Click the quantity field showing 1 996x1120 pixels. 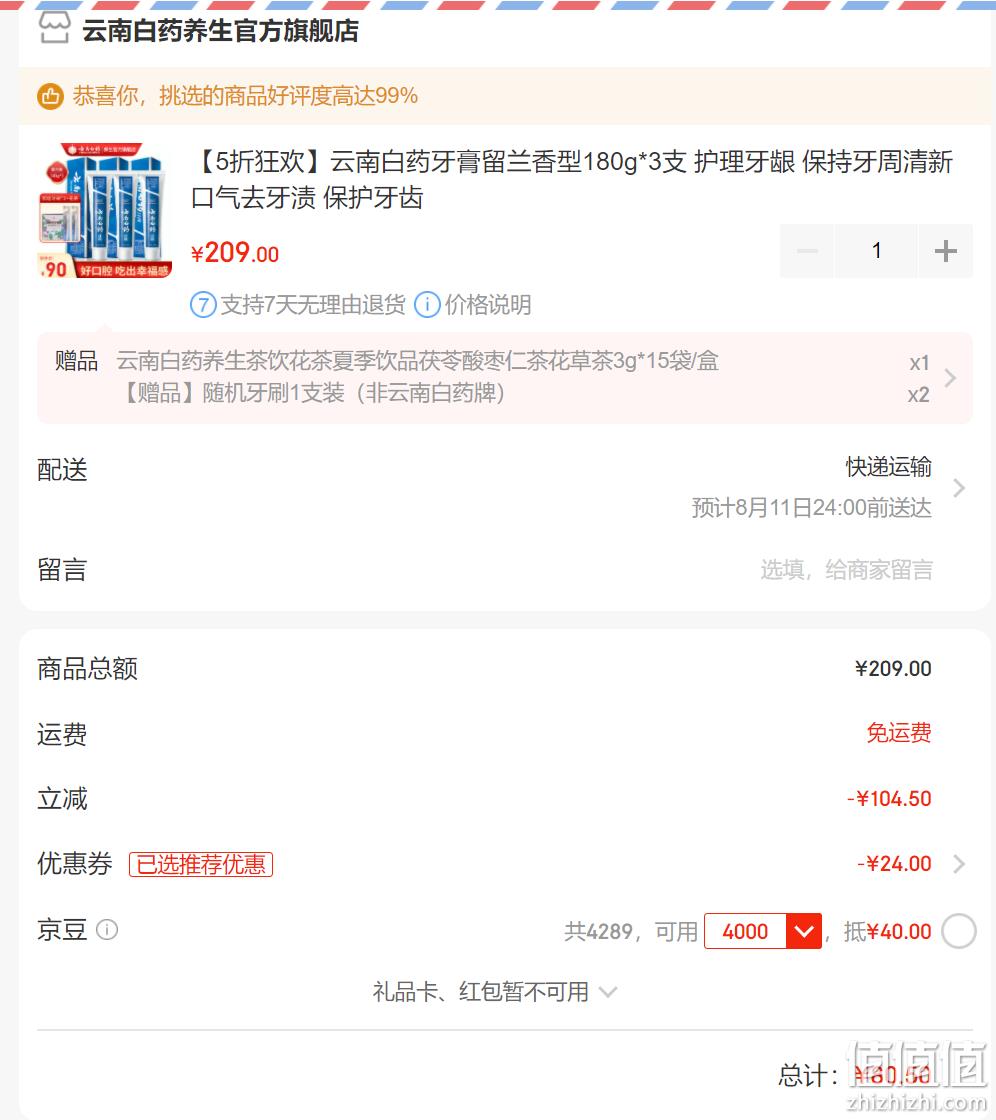pos(876,251)
